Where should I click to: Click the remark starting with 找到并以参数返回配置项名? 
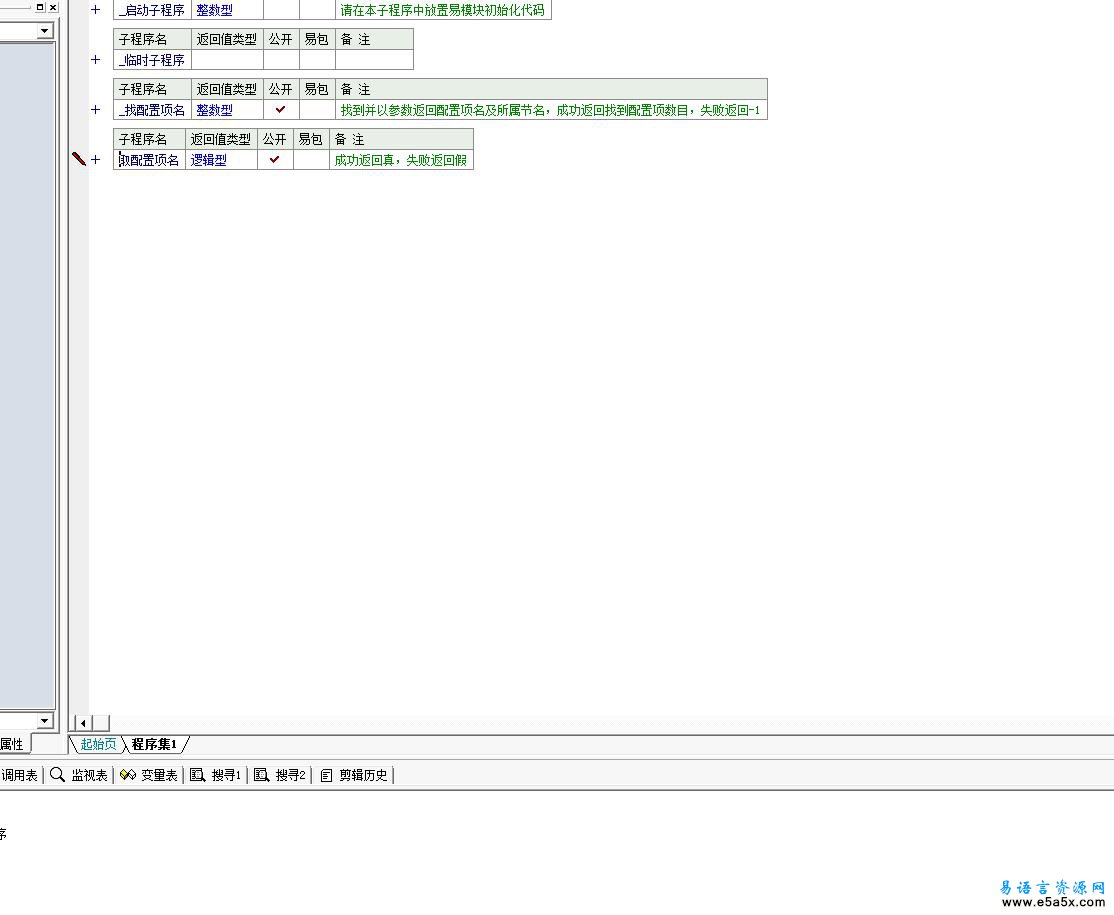click(550, 109)
